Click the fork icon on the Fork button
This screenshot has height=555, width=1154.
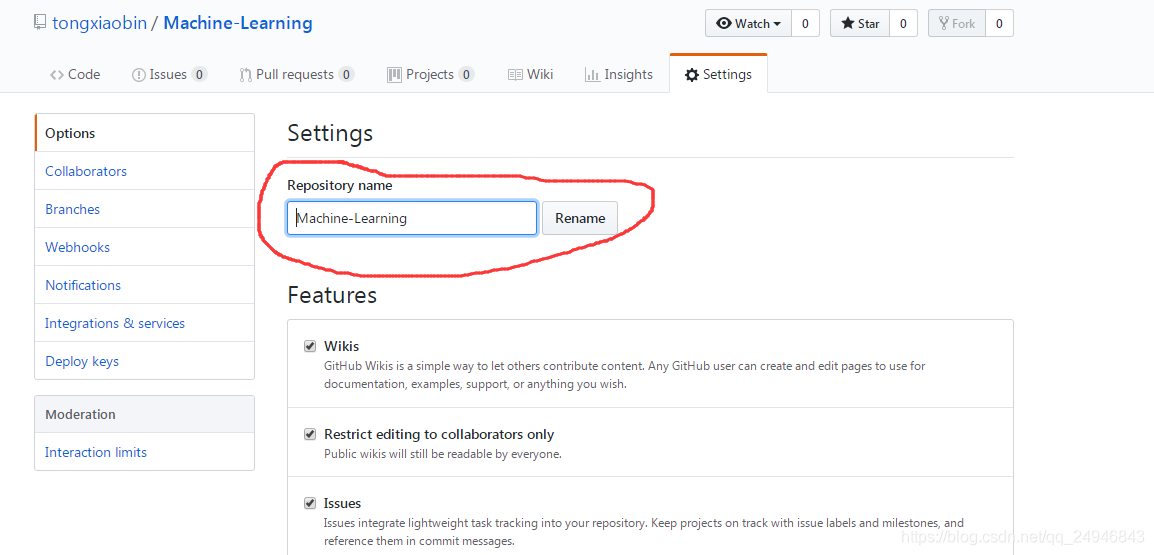tap(944, 24)
